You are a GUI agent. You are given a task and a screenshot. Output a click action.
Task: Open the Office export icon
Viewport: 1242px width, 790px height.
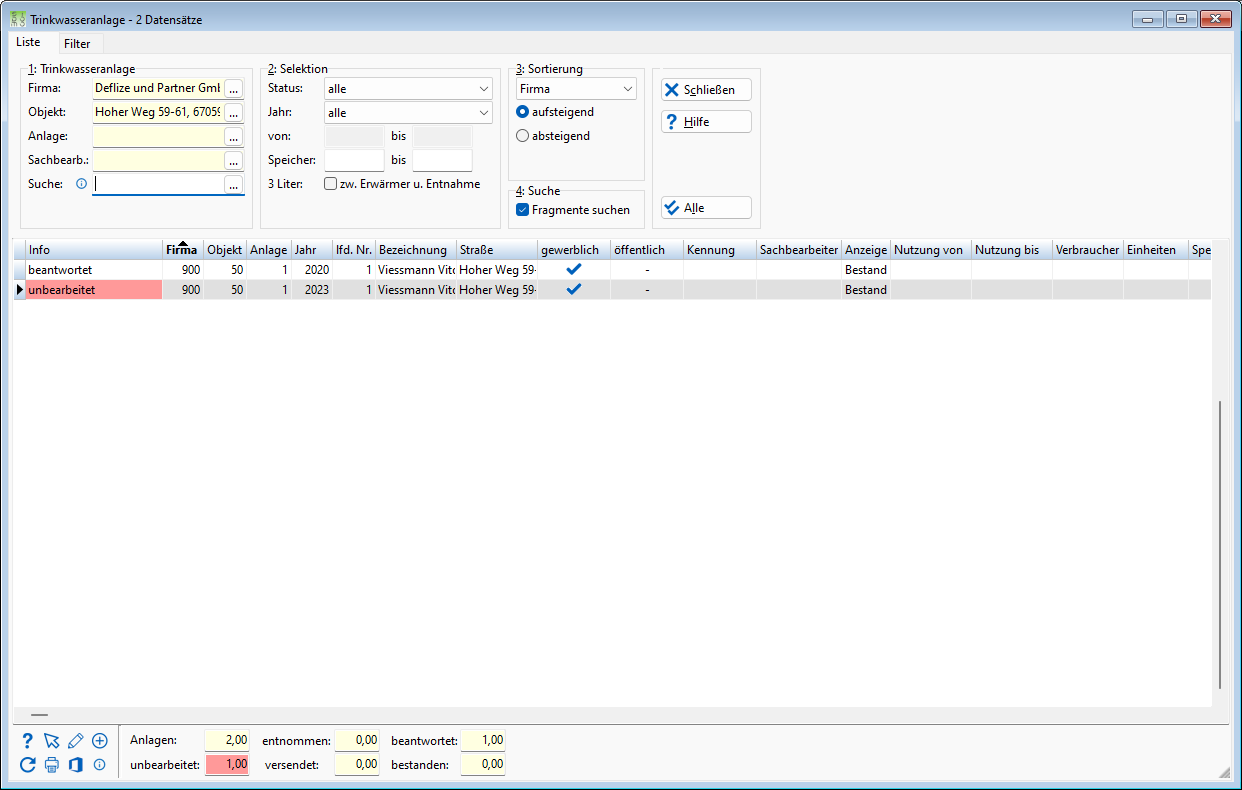click(x=76, y=765)
